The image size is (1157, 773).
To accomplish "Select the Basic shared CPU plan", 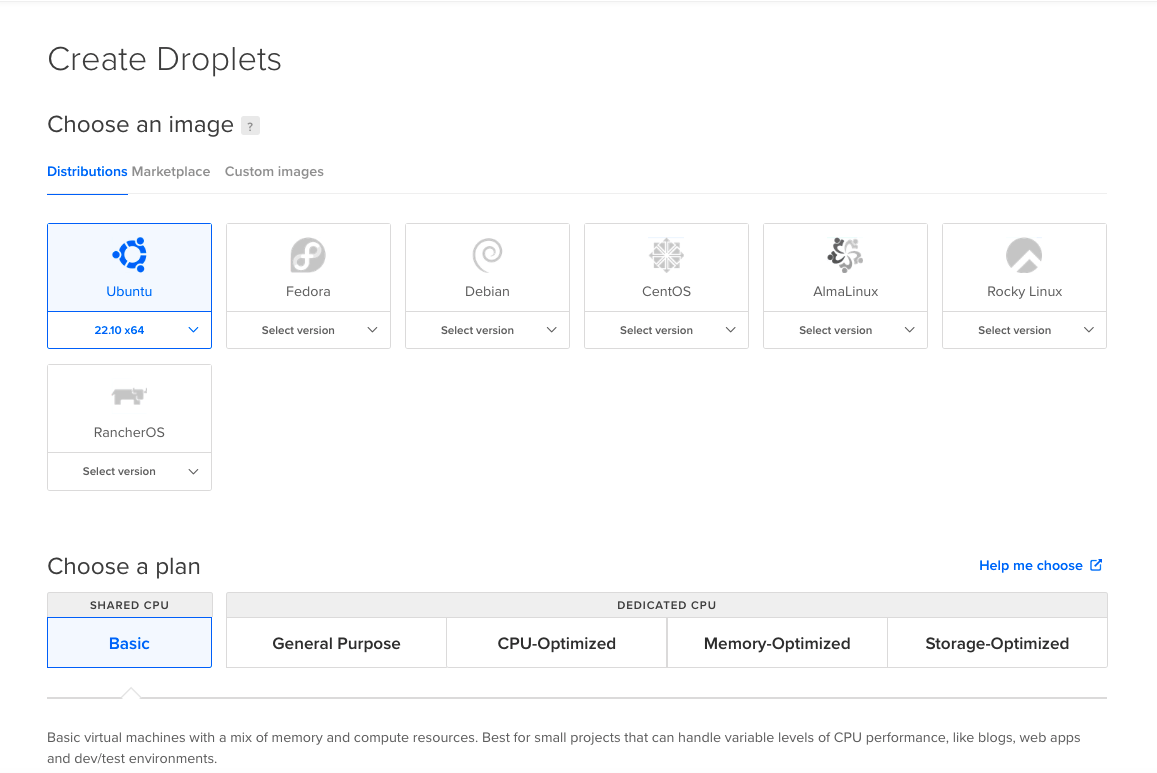I will (x=129, y=643).
